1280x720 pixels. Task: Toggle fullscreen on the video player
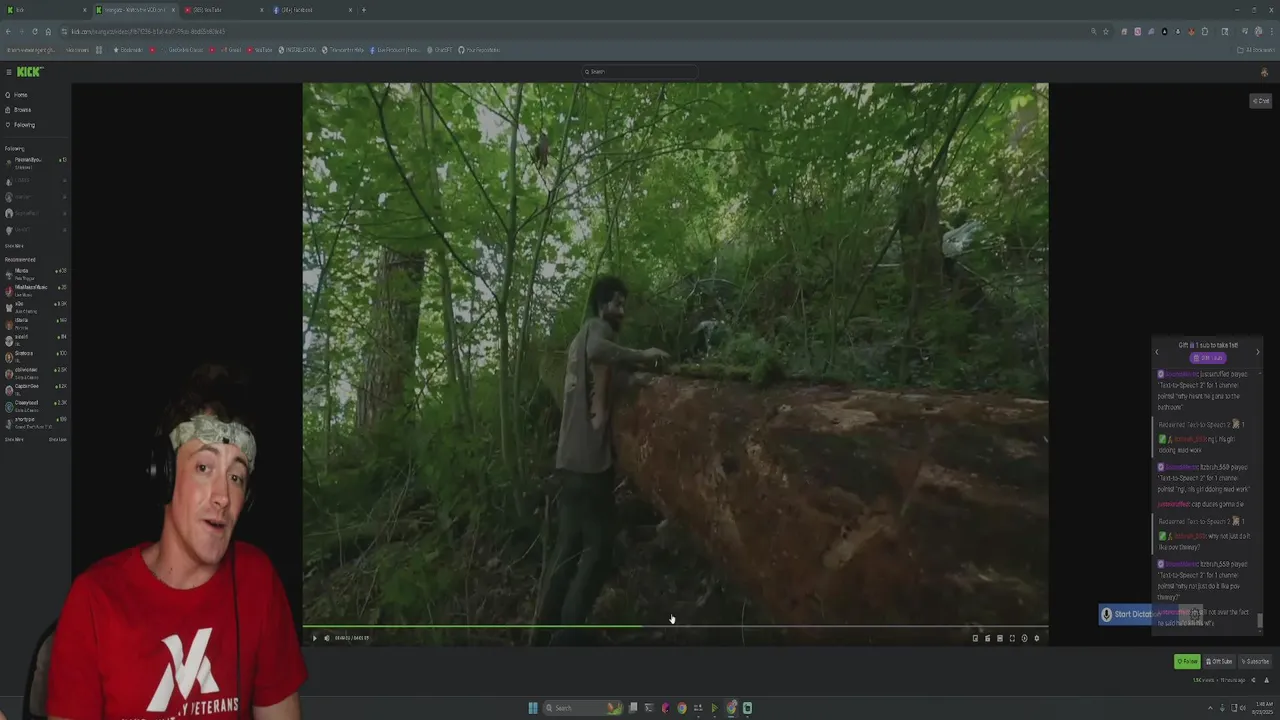[x=1012, y=638]
